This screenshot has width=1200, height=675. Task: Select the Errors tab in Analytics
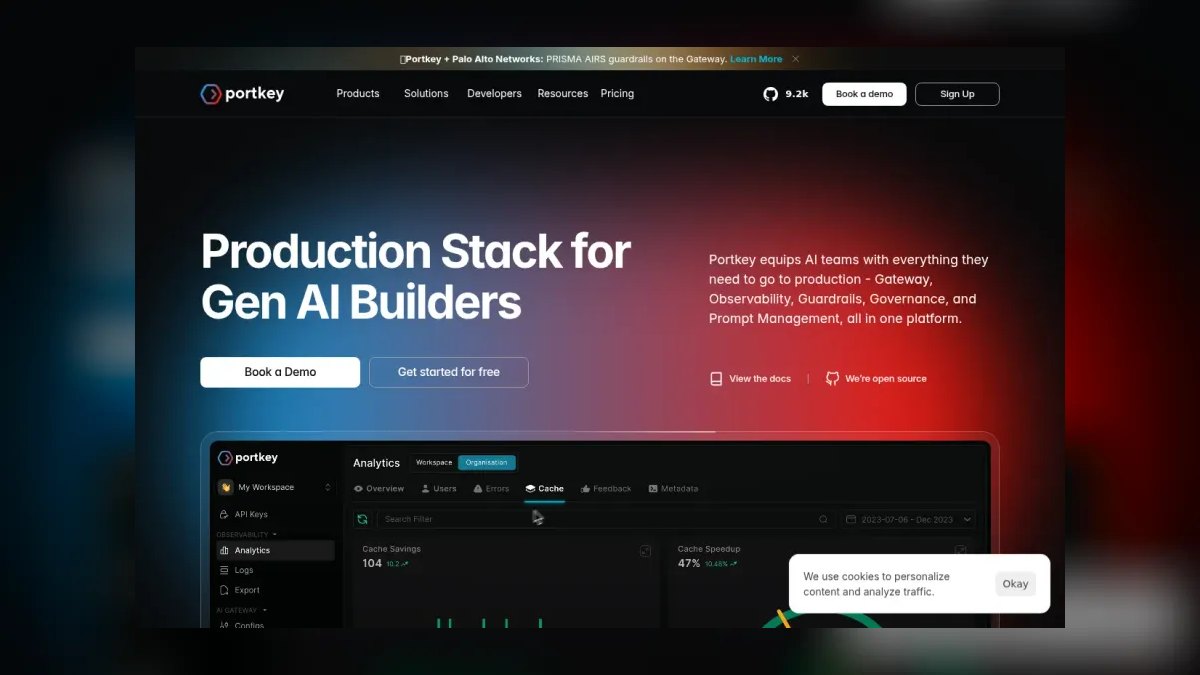pos(491,489)
